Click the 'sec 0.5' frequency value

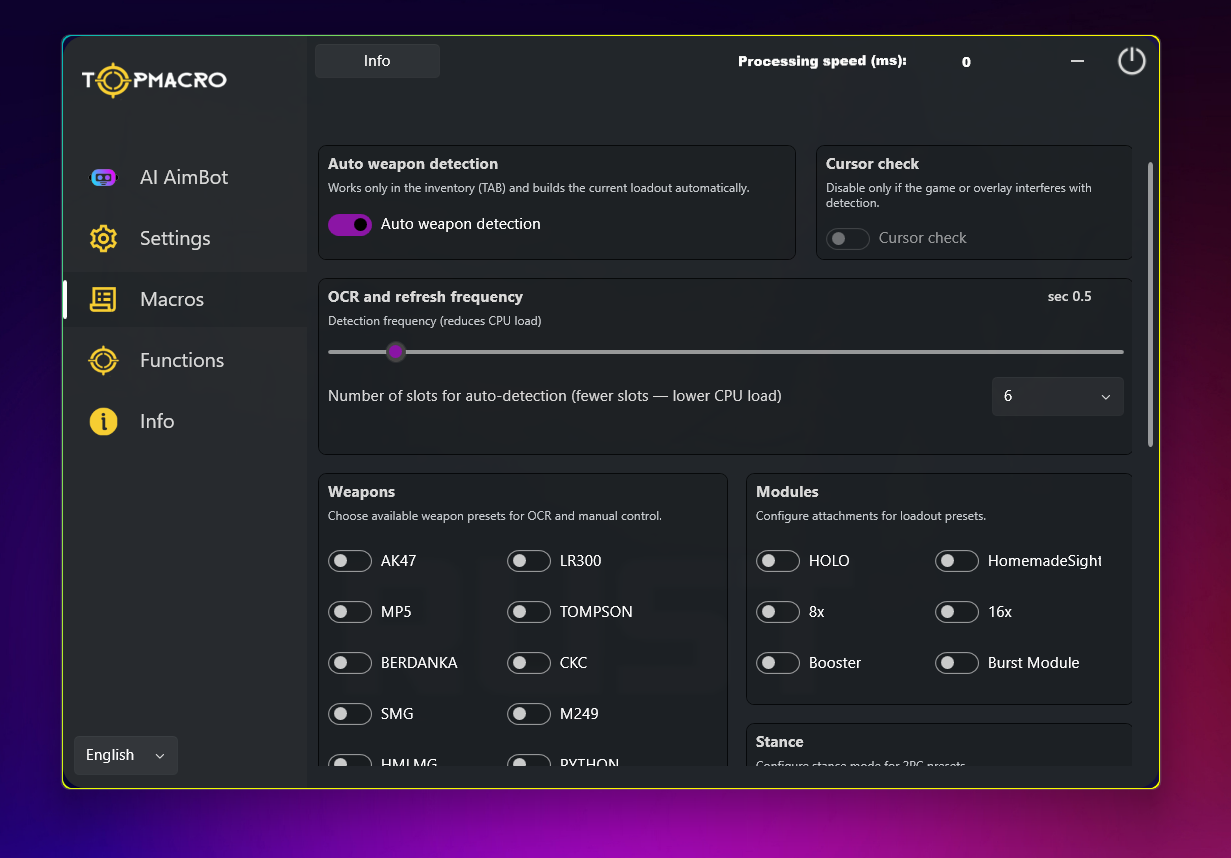pyautogui.click(x=1069, y=297)
